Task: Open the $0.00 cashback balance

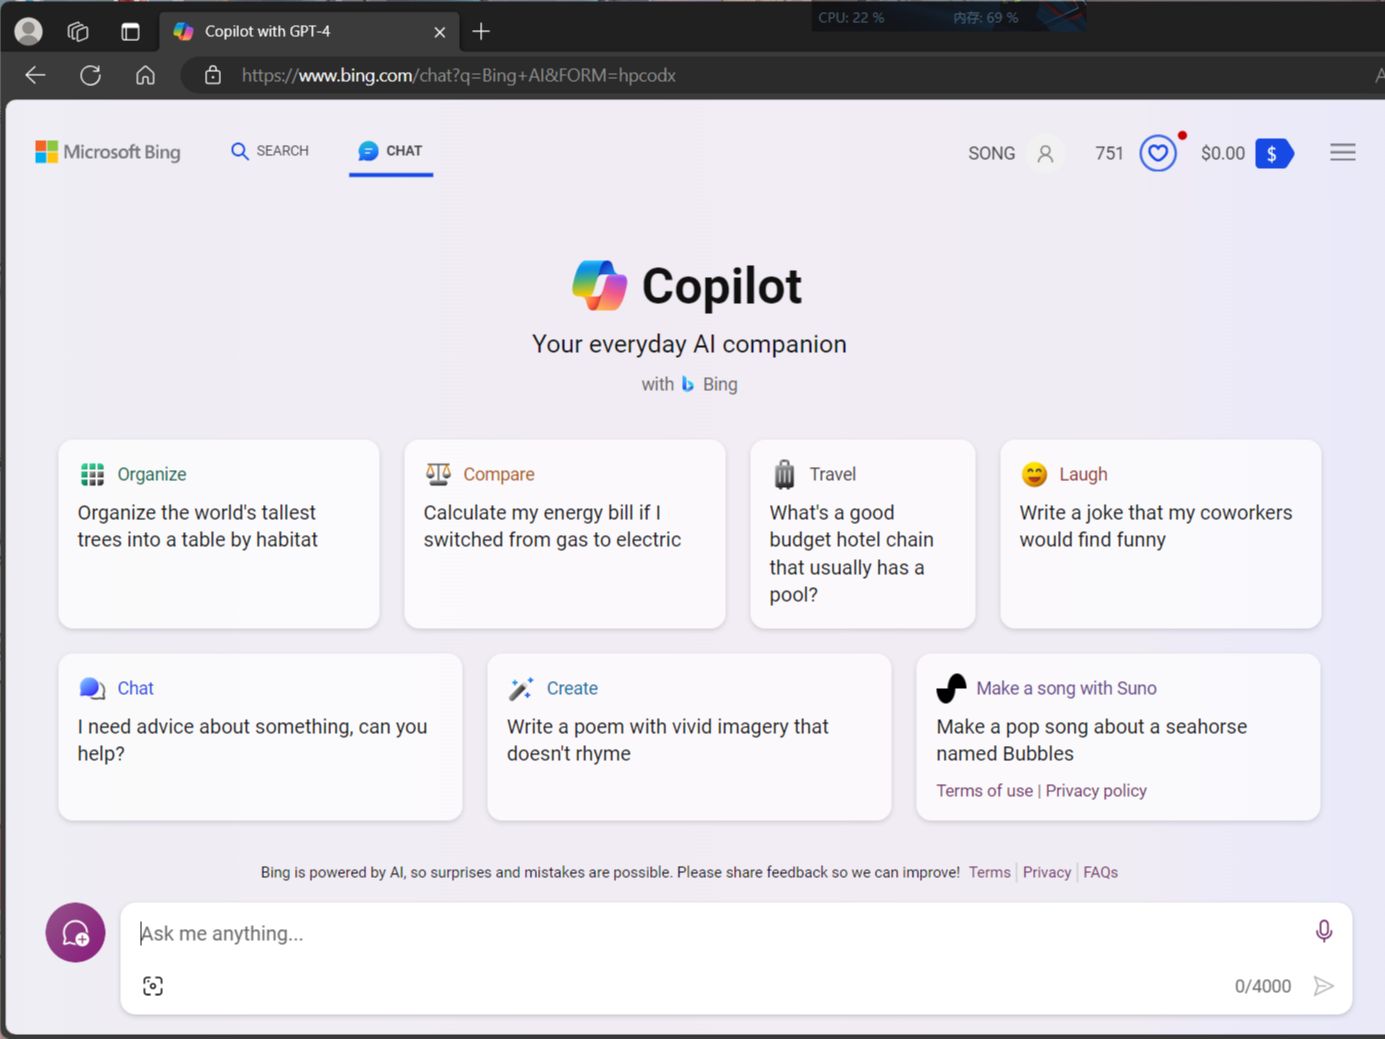Action: (1222, 153)
